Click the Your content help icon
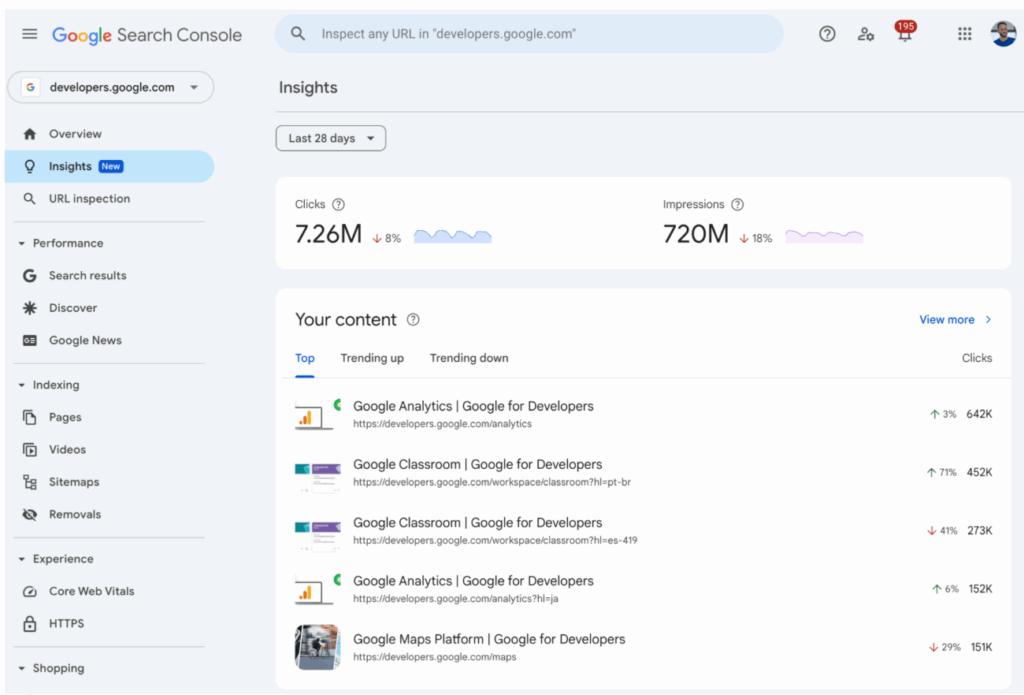The height and width of the screenshot is (695, 1024). click(x=413, y=320)
